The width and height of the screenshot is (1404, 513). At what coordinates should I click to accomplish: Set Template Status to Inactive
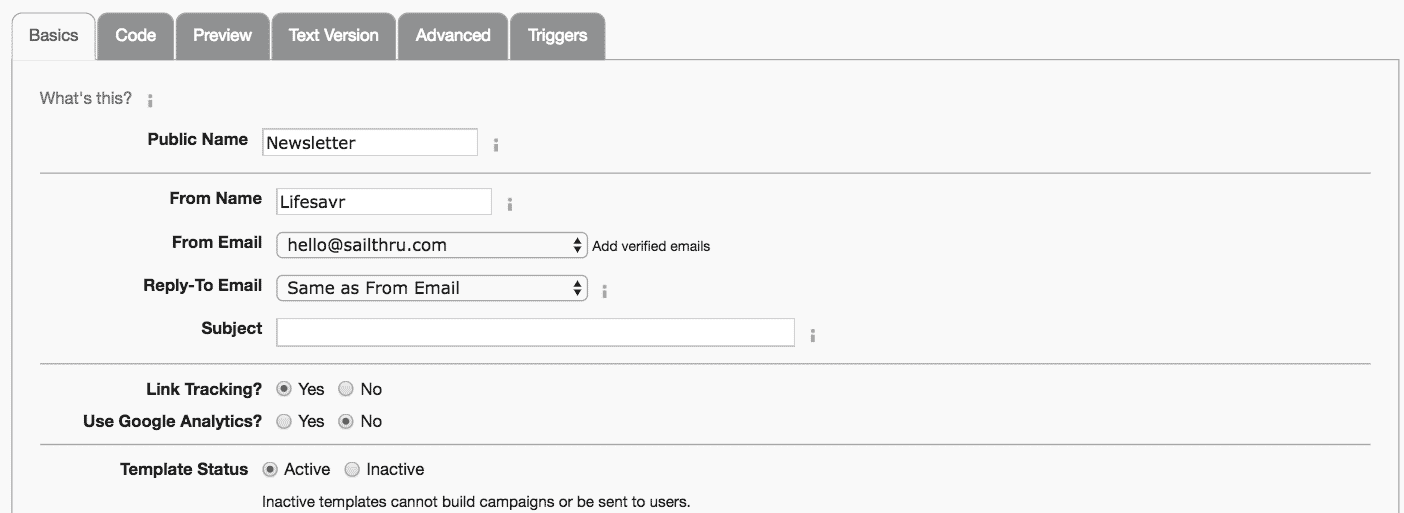(x=352, y=469)
